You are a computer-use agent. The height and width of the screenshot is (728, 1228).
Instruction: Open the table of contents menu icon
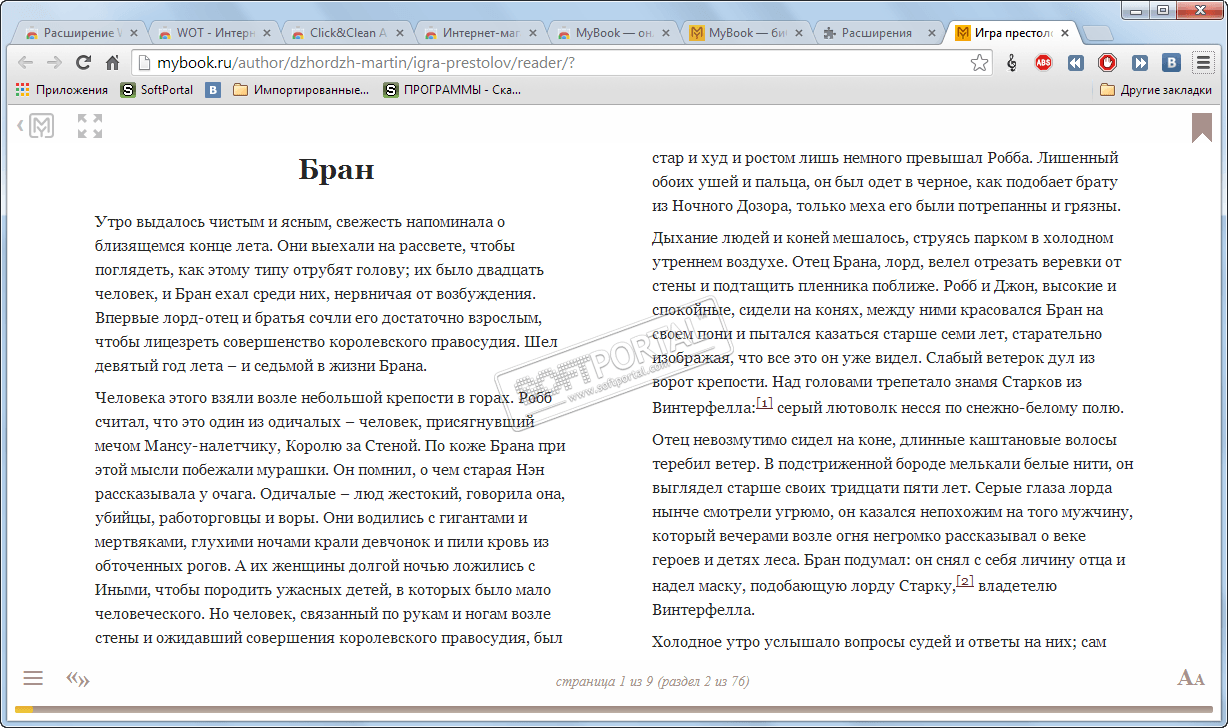click(x=33, y=679)
